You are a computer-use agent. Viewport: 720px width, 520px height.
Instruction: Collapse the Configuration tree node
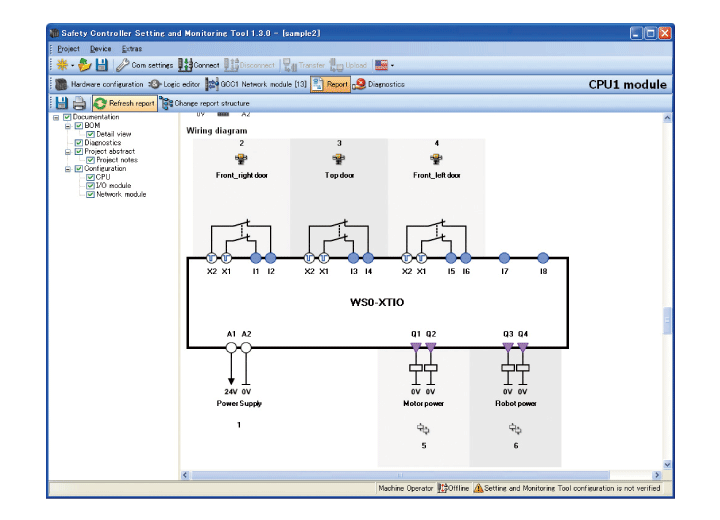[68, 169]
